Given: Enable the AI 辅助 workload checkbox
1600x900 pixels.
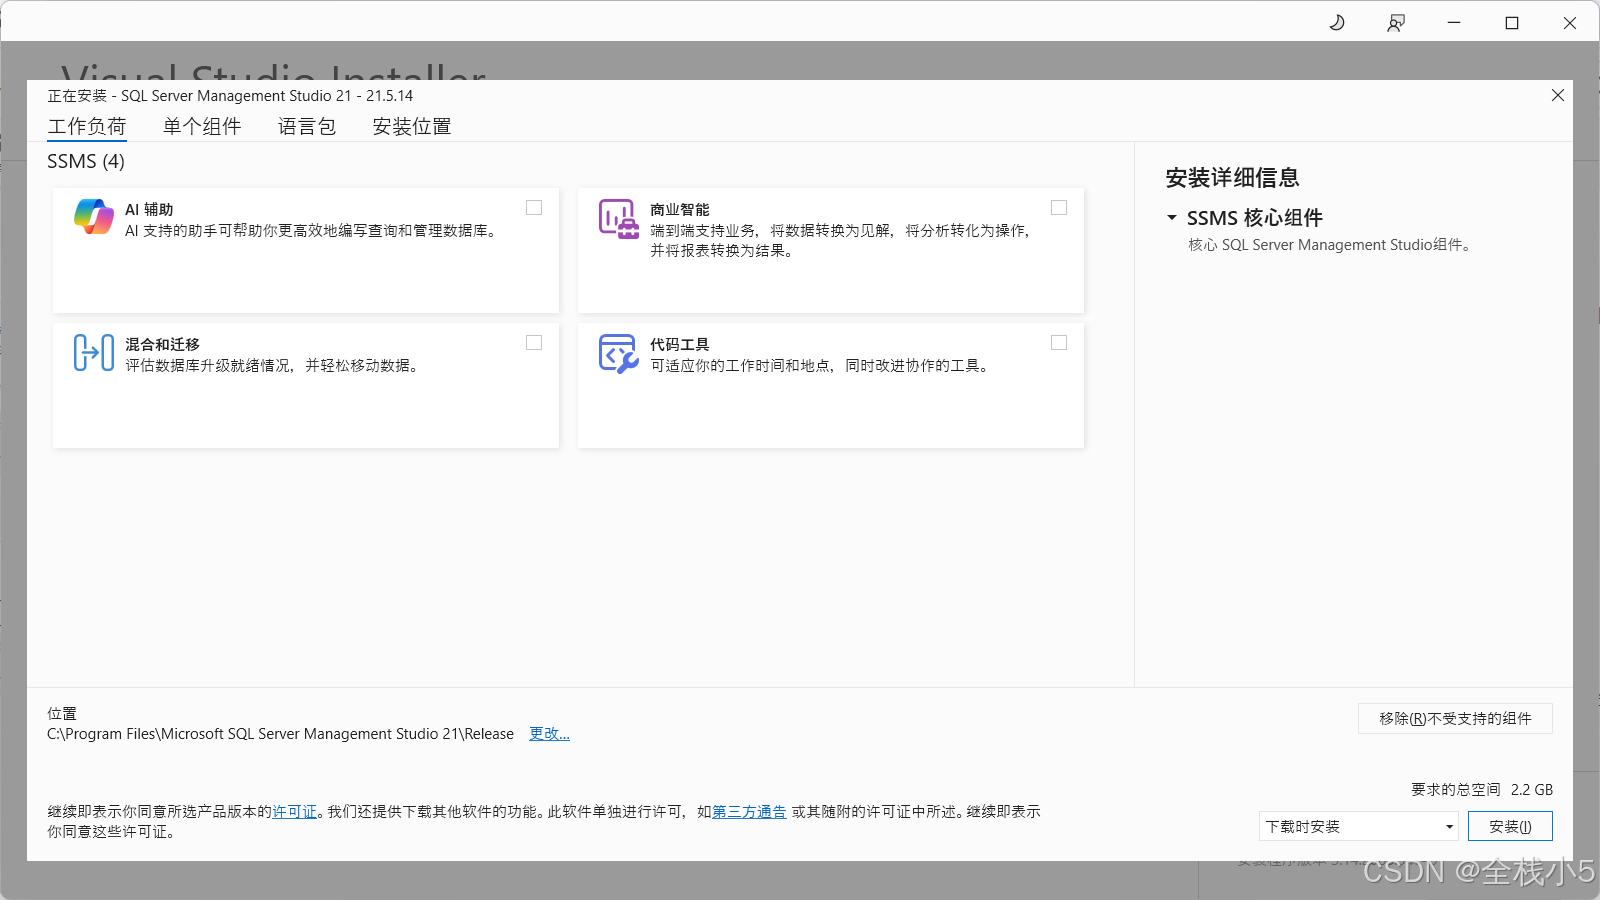Looking at the screenshot, I should (534, 208).
